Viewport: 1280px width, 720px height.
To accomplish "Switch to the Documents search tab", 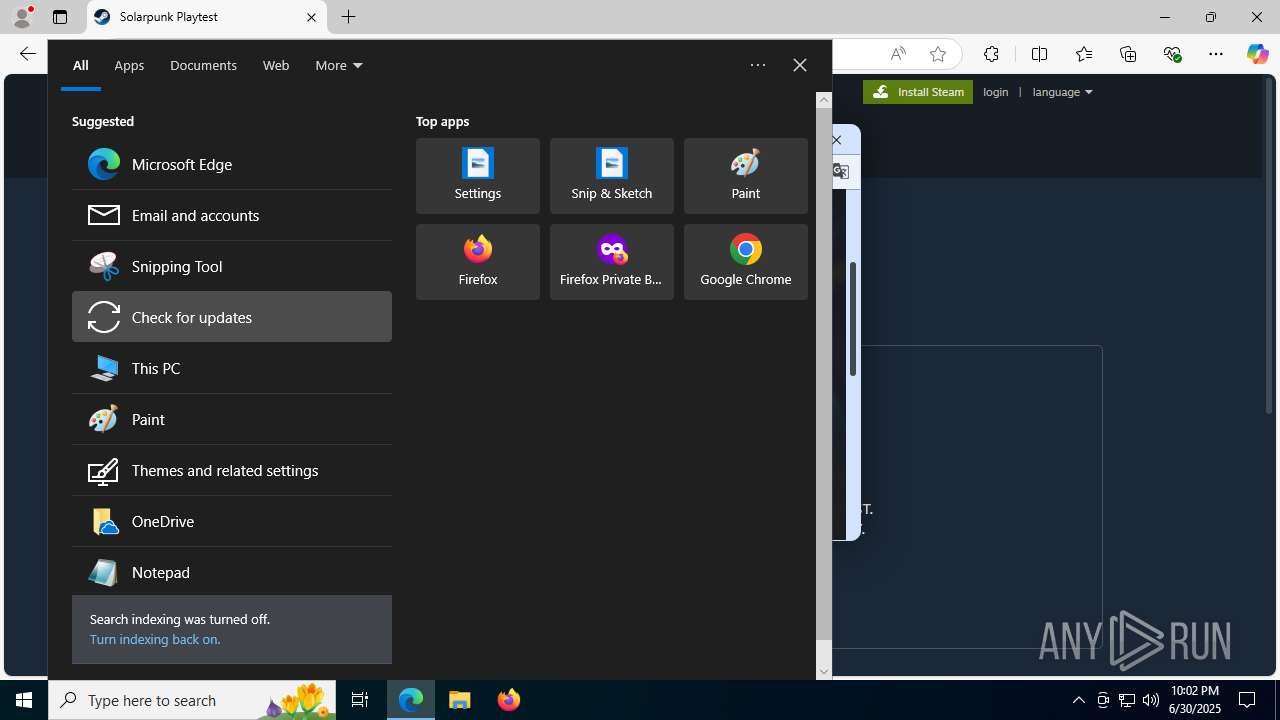I will point(203,65).
